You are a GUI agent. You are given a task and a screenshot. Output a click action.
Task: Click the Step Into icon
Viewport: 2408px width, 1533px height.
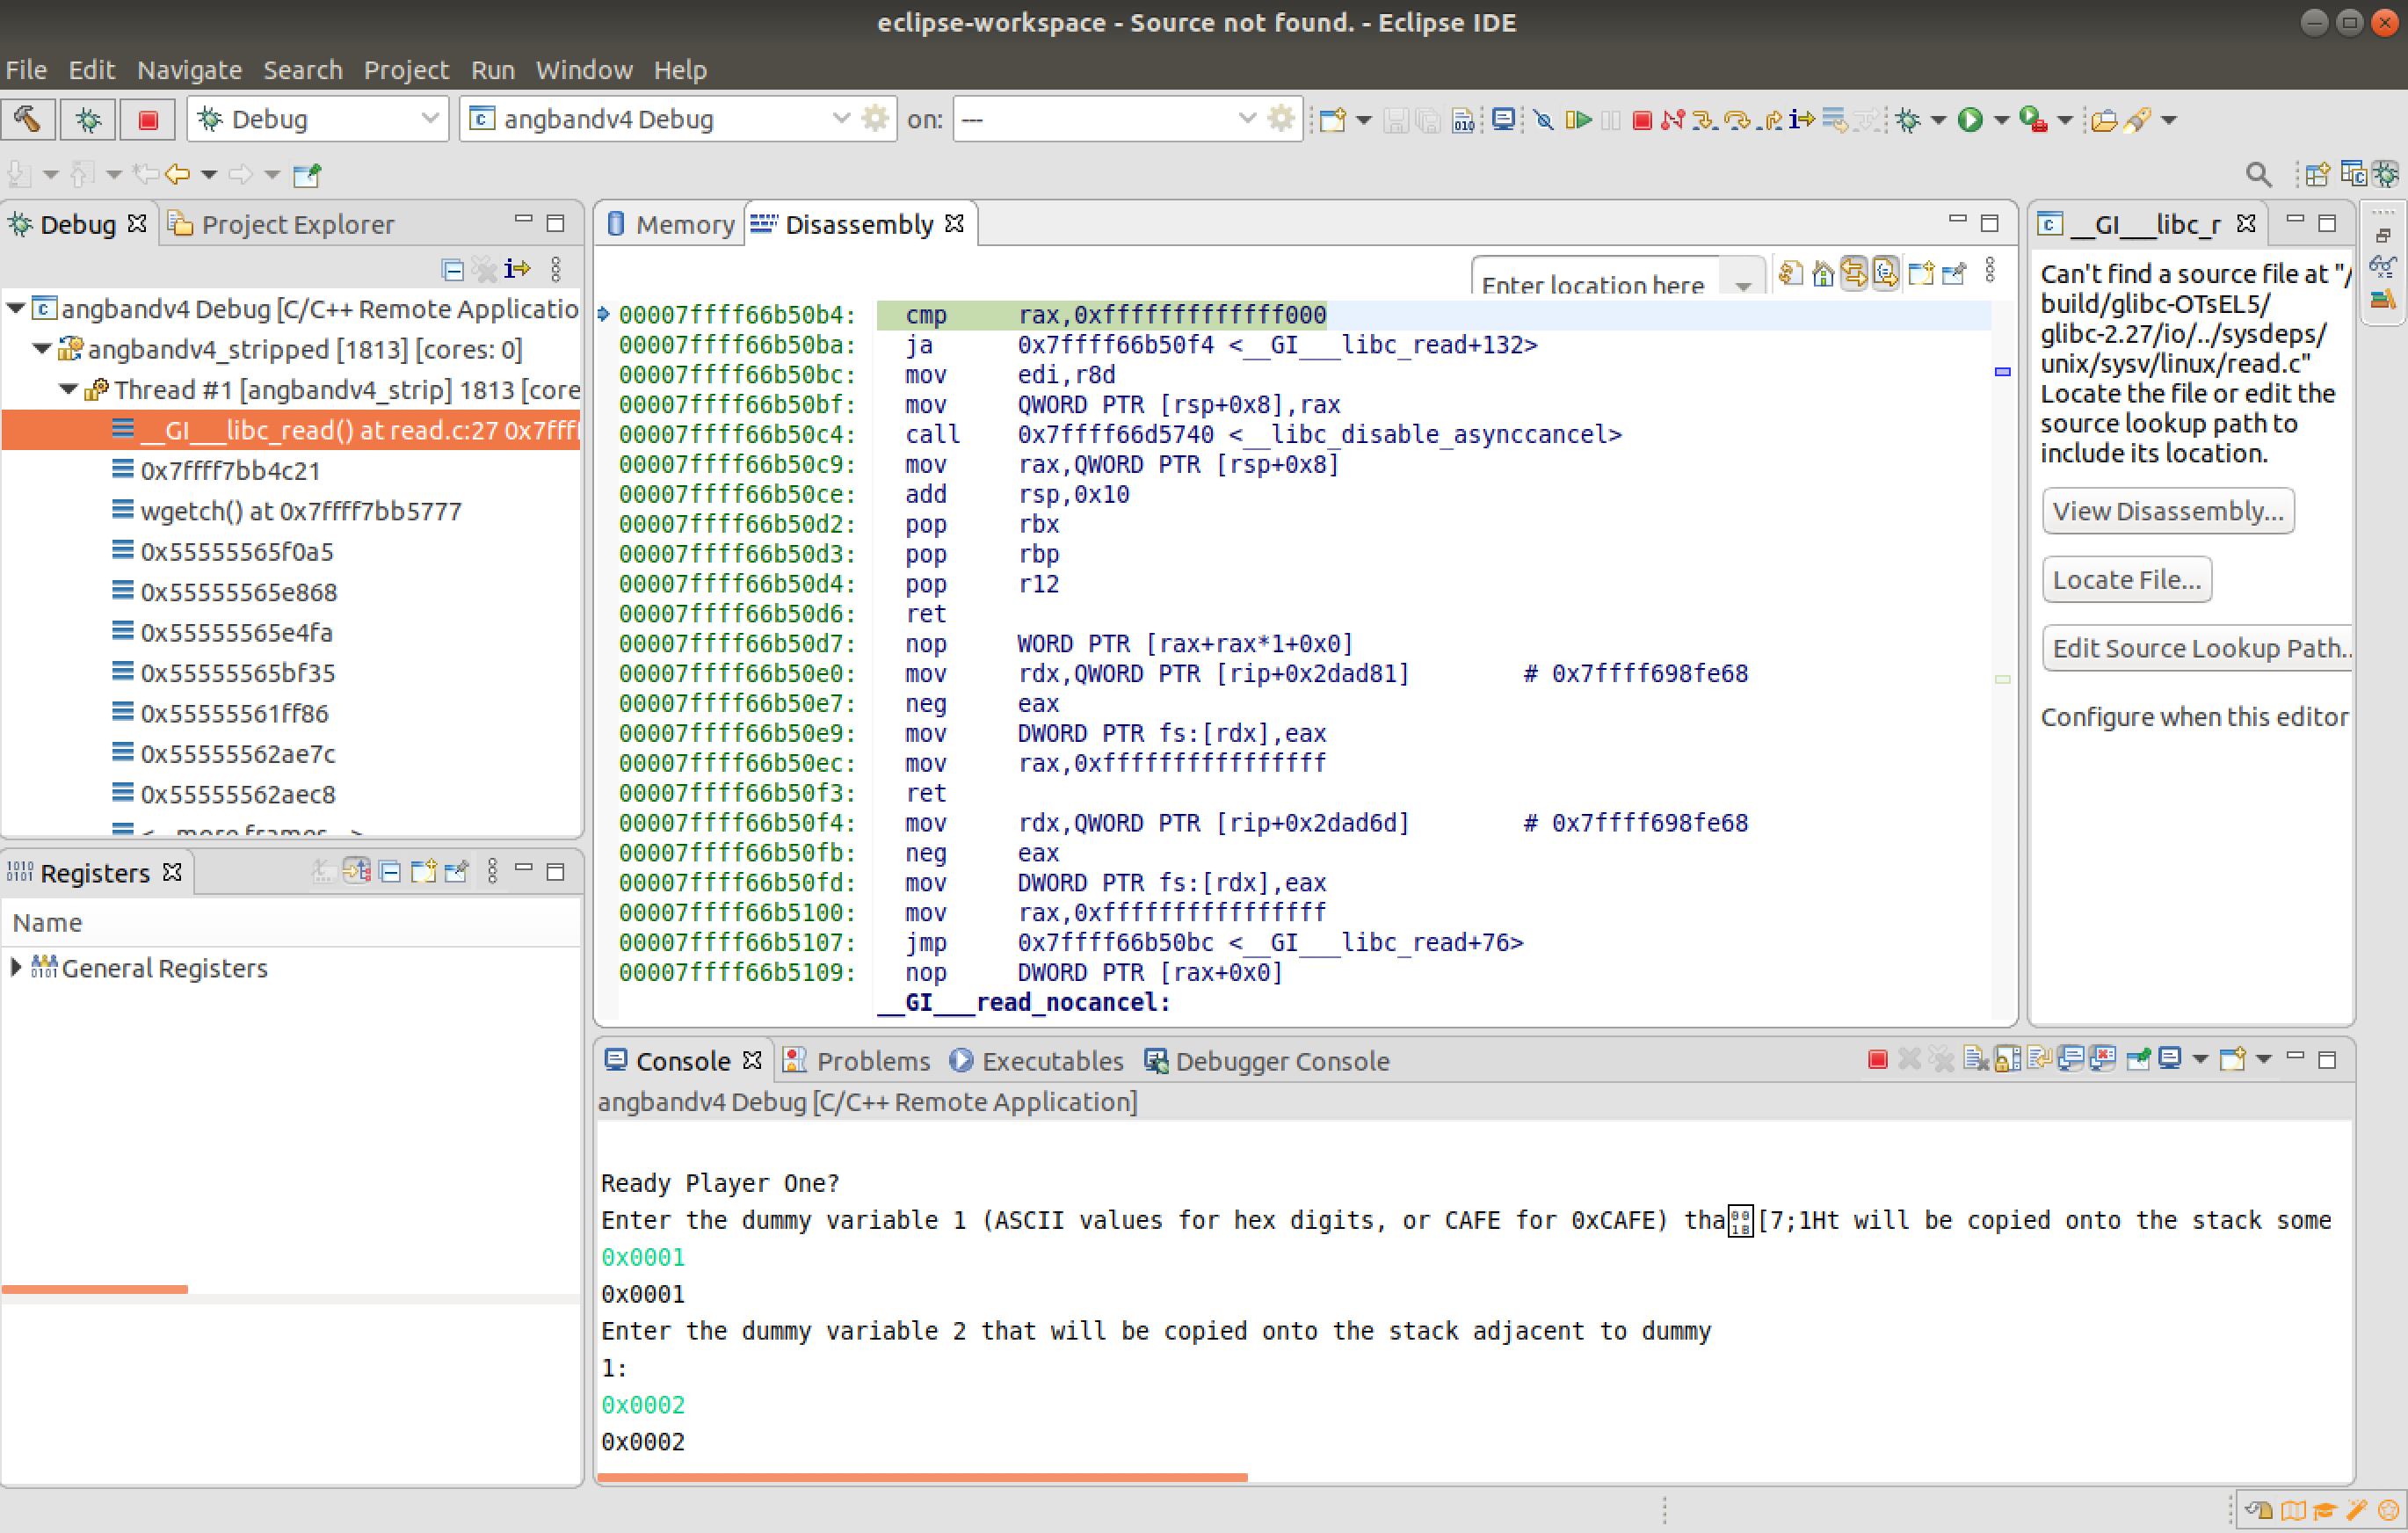[x=1704, y=120]
